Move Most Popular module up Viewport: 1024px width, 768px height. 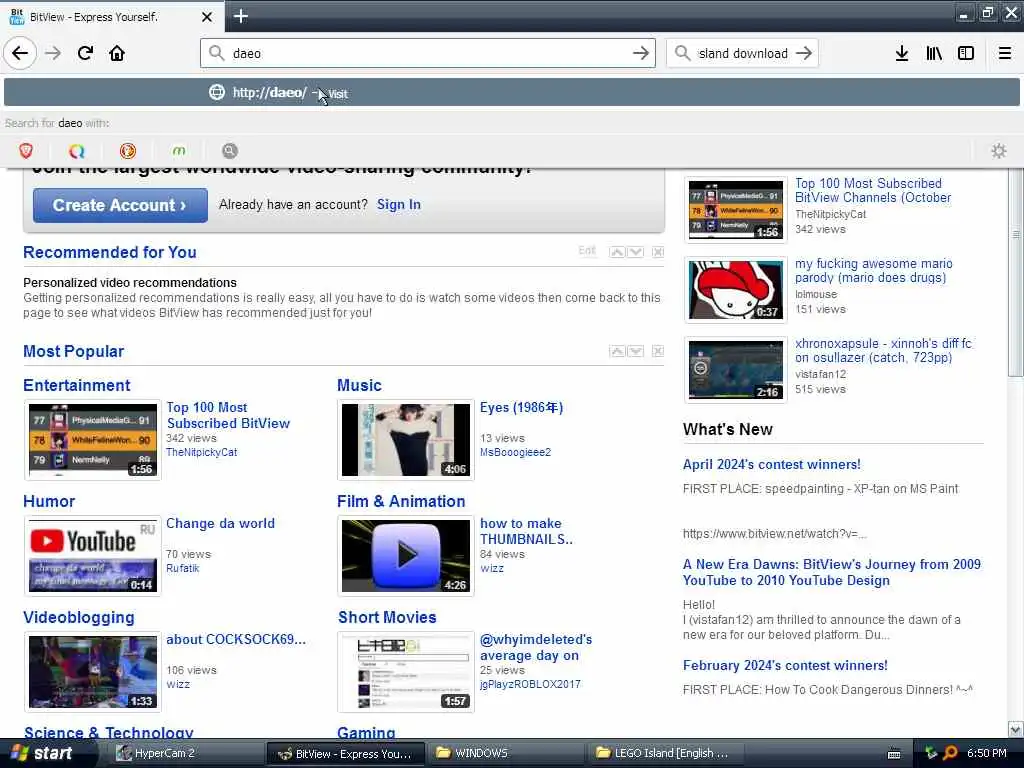(x=617, y=351)
